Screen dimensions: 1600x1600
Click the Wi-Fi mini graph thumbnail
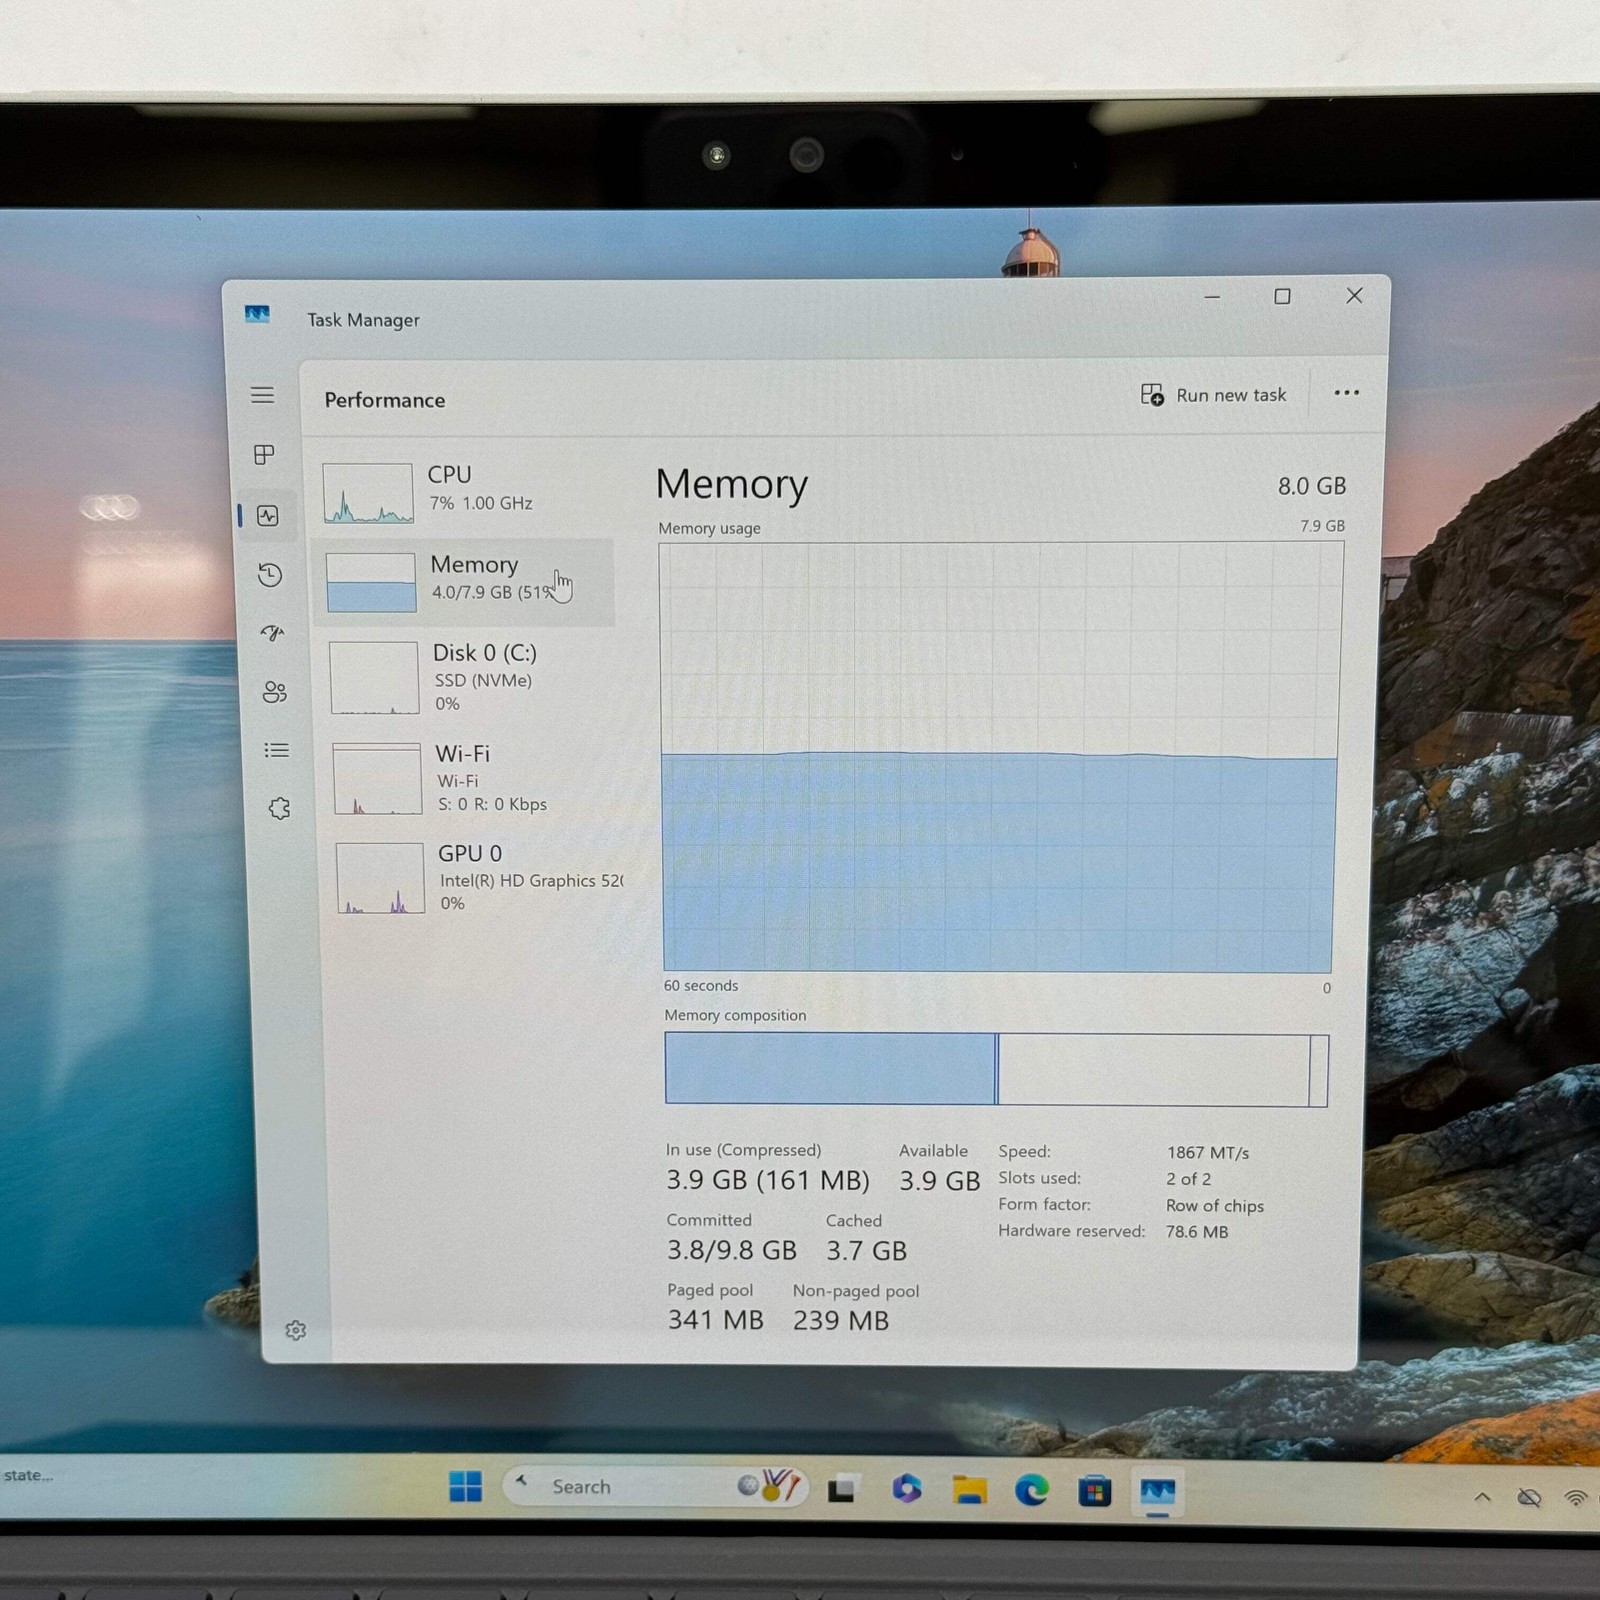pos(377,779)
